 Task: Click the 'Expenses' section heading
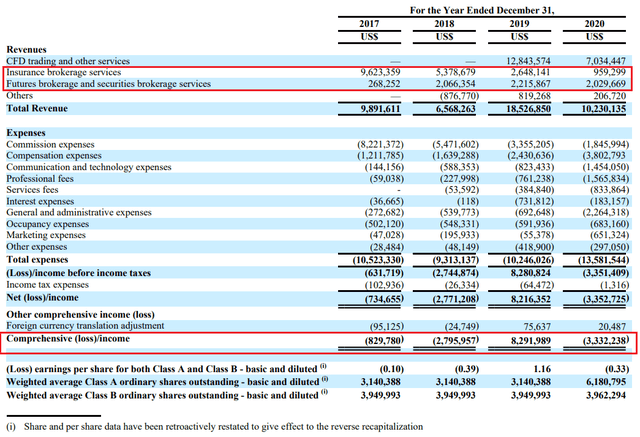pos(26,133)
